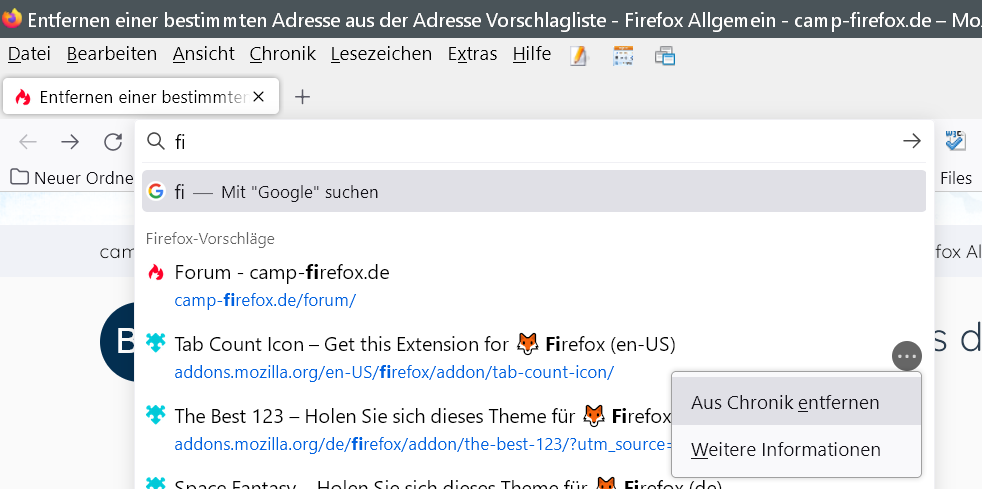The image size is (982, 489).
Task: Select 'Aus Chronik entfernen' menu entry
Action: coord(785,403)
